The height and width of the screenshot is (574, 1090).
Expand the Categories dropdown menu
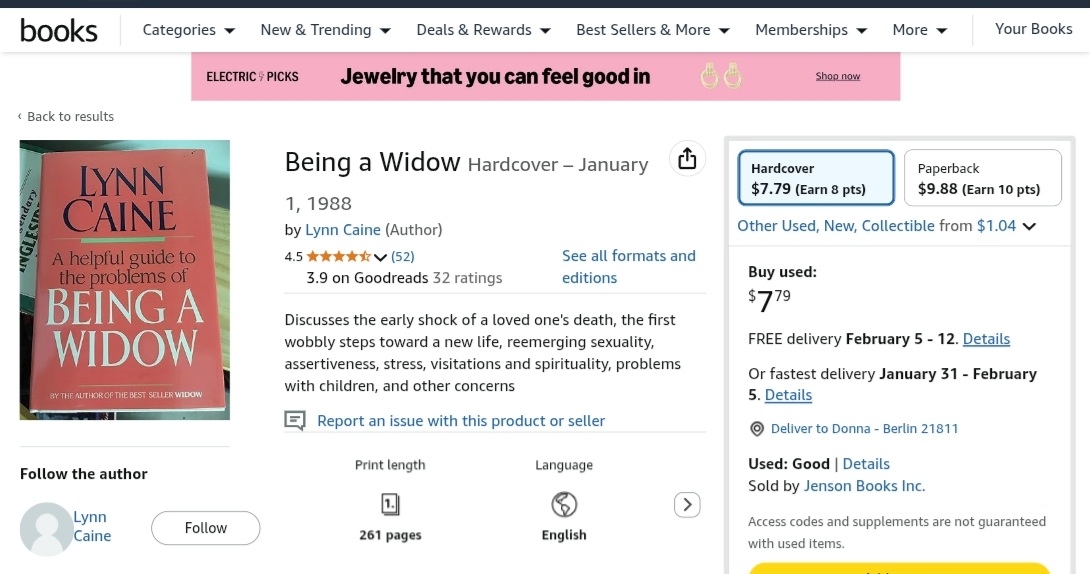click(x=189, y=30)
